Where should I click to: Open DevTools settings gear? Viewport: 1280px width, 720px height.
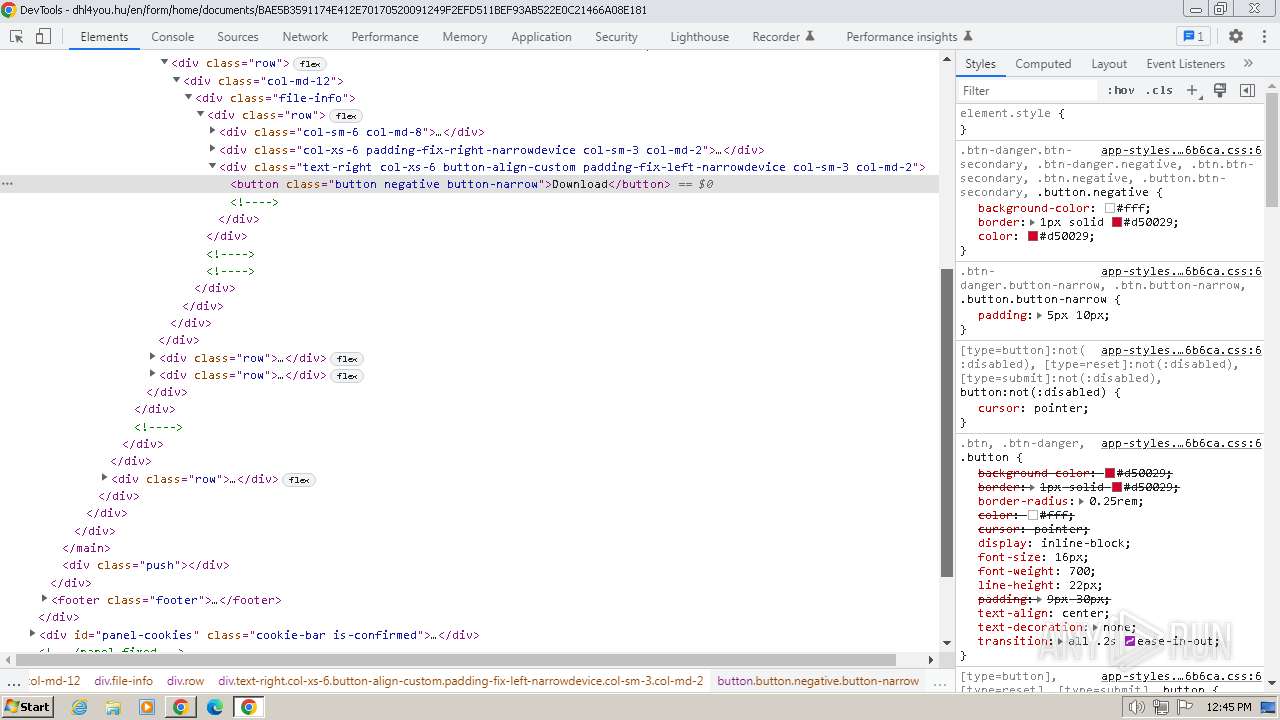click(1236, 36)
